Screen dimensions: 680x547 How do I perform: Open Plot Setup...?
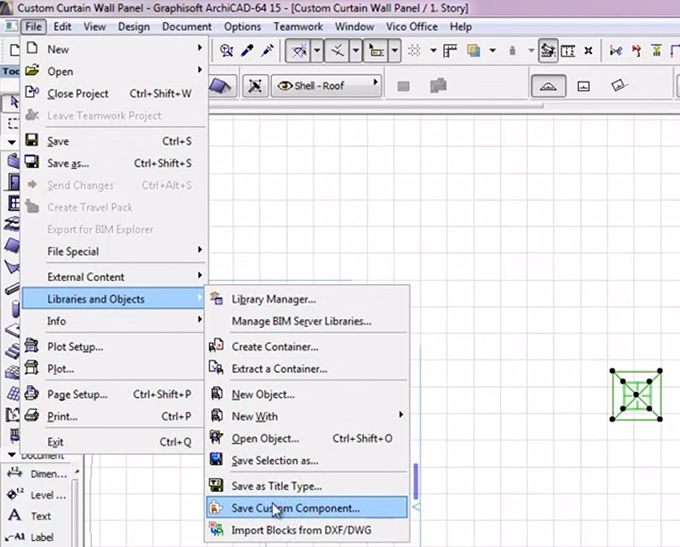(113, 347)
